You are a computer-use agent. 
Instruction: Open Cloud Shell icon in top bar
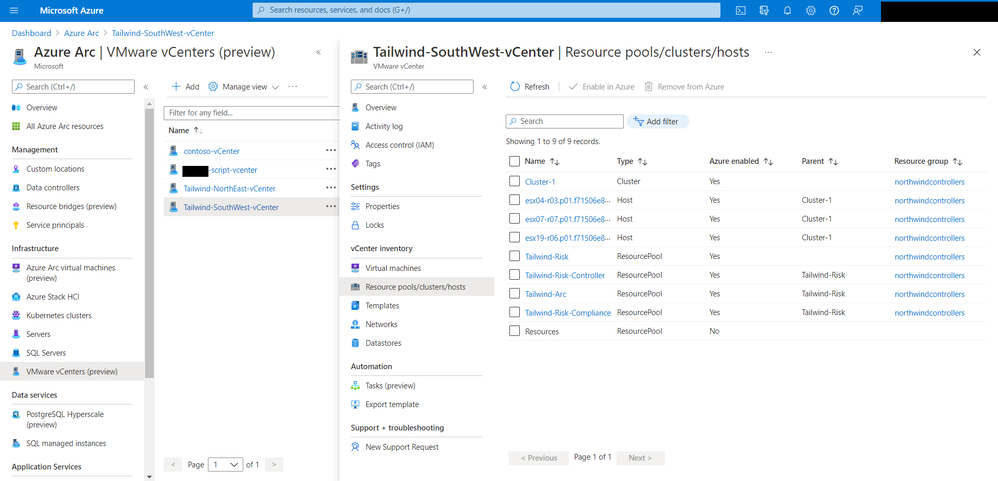coord(740,11)
